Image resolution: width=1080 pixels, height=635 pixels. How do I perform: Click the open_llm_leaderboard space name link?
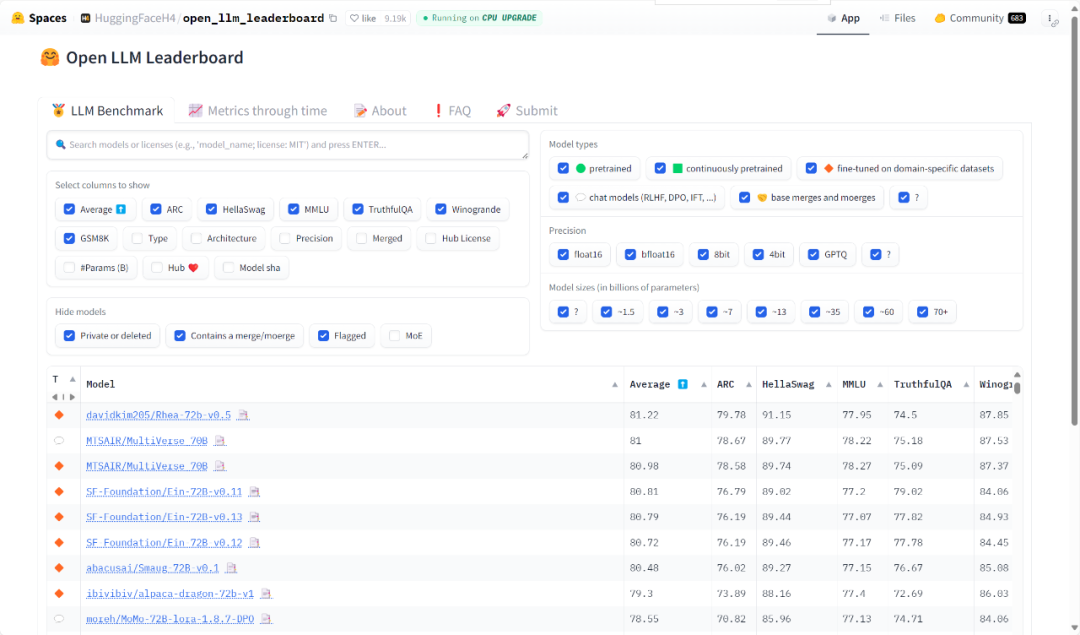click(253, 19)
